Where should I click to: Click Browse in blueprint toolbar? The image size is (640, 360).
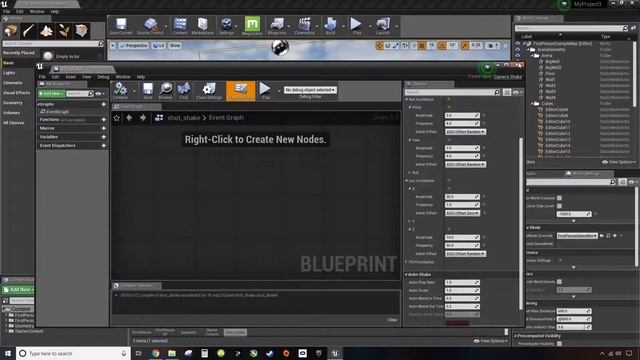pos(165,91)
